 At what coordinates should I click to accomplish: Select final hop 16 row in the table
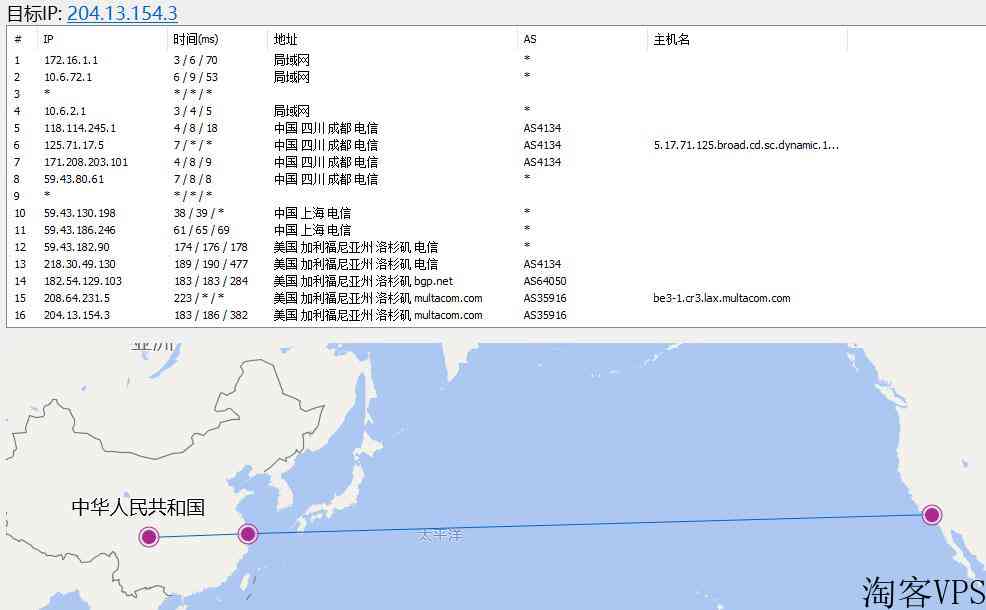(77, 315)
